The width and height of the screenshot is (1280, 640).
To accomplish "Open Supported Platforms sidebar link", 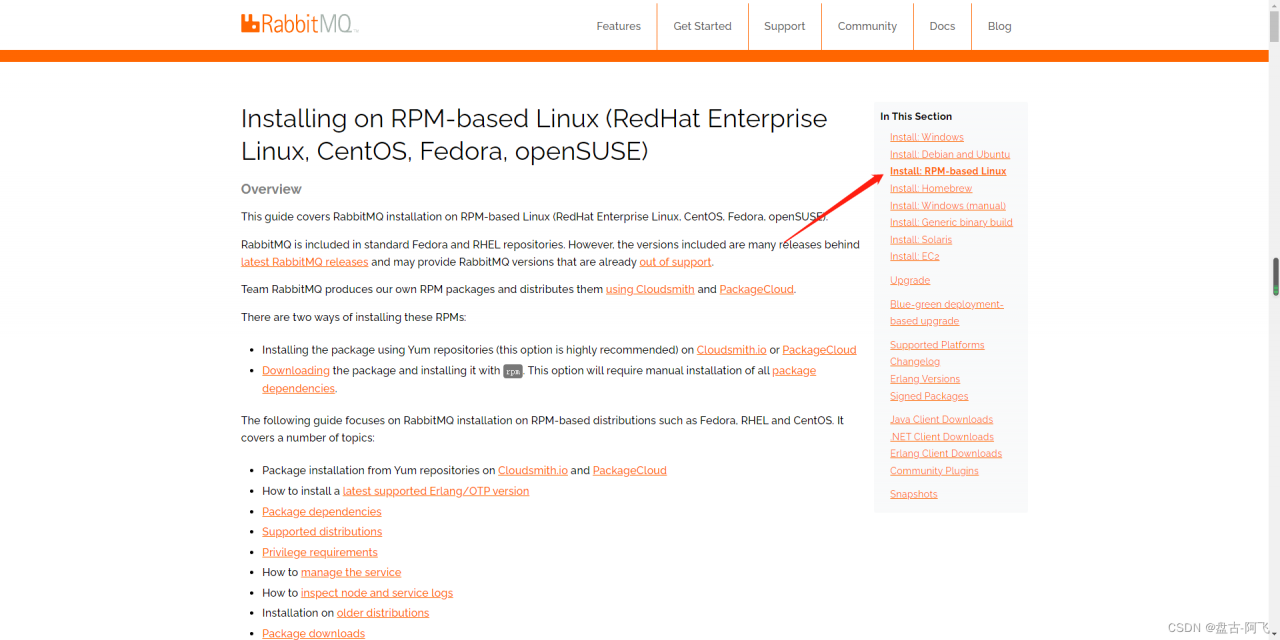I will pyautogui.click(x=937, y=345).
